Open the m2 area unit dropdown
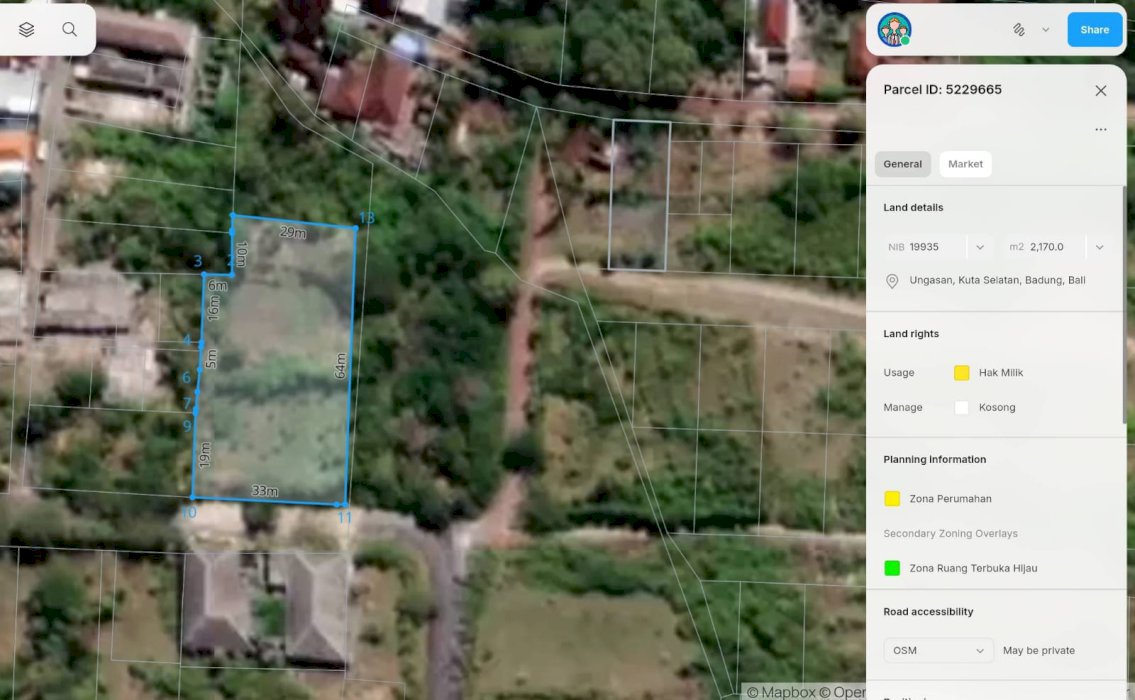This screenshot has height=700, width=1135. click(x=1099, y=247)
